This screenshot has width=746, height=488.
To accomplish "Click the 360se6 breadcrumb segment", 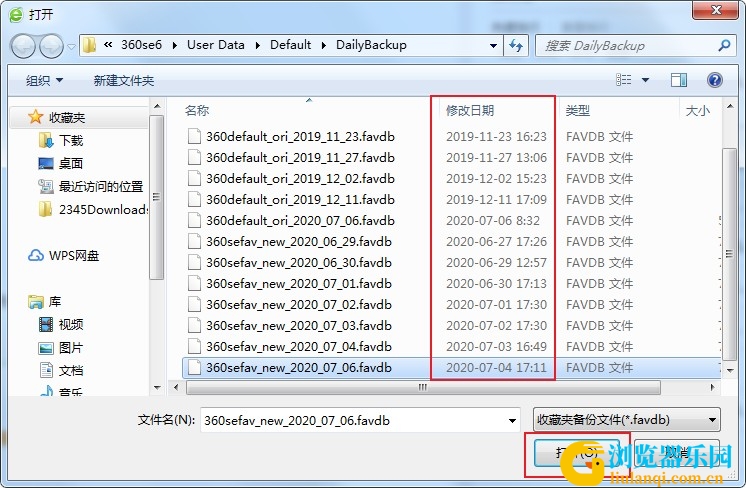I will point(141,45).
